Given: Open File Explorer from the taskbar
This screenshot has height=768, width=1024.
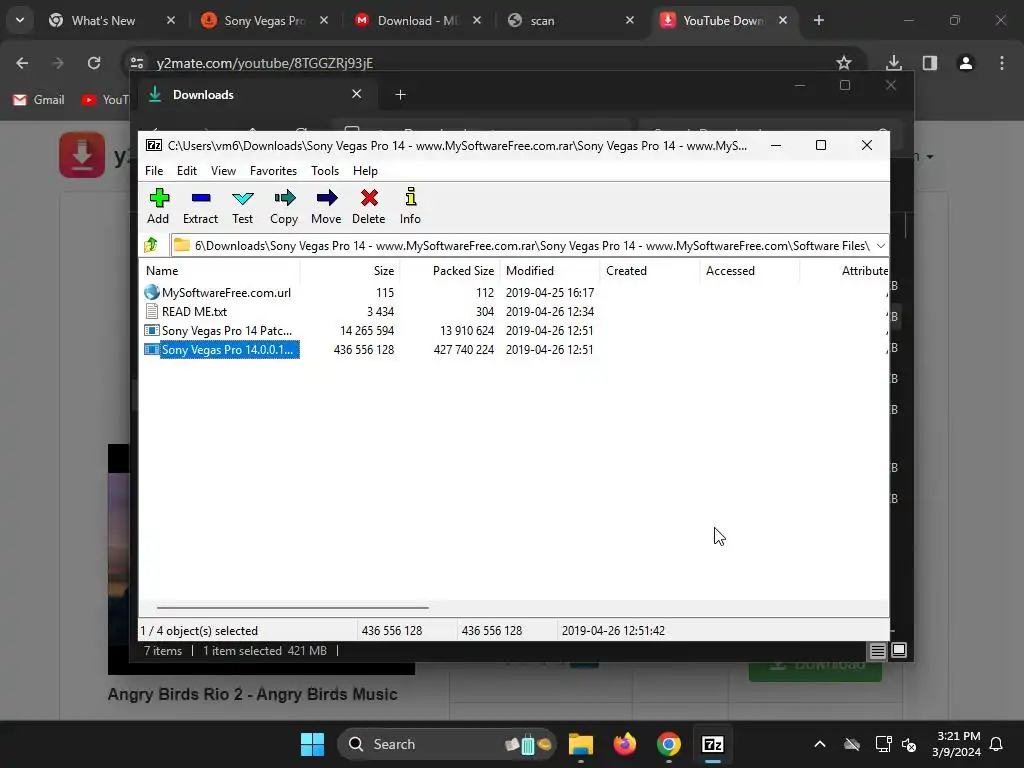Looking at the screenshot, I should point(581,744).
